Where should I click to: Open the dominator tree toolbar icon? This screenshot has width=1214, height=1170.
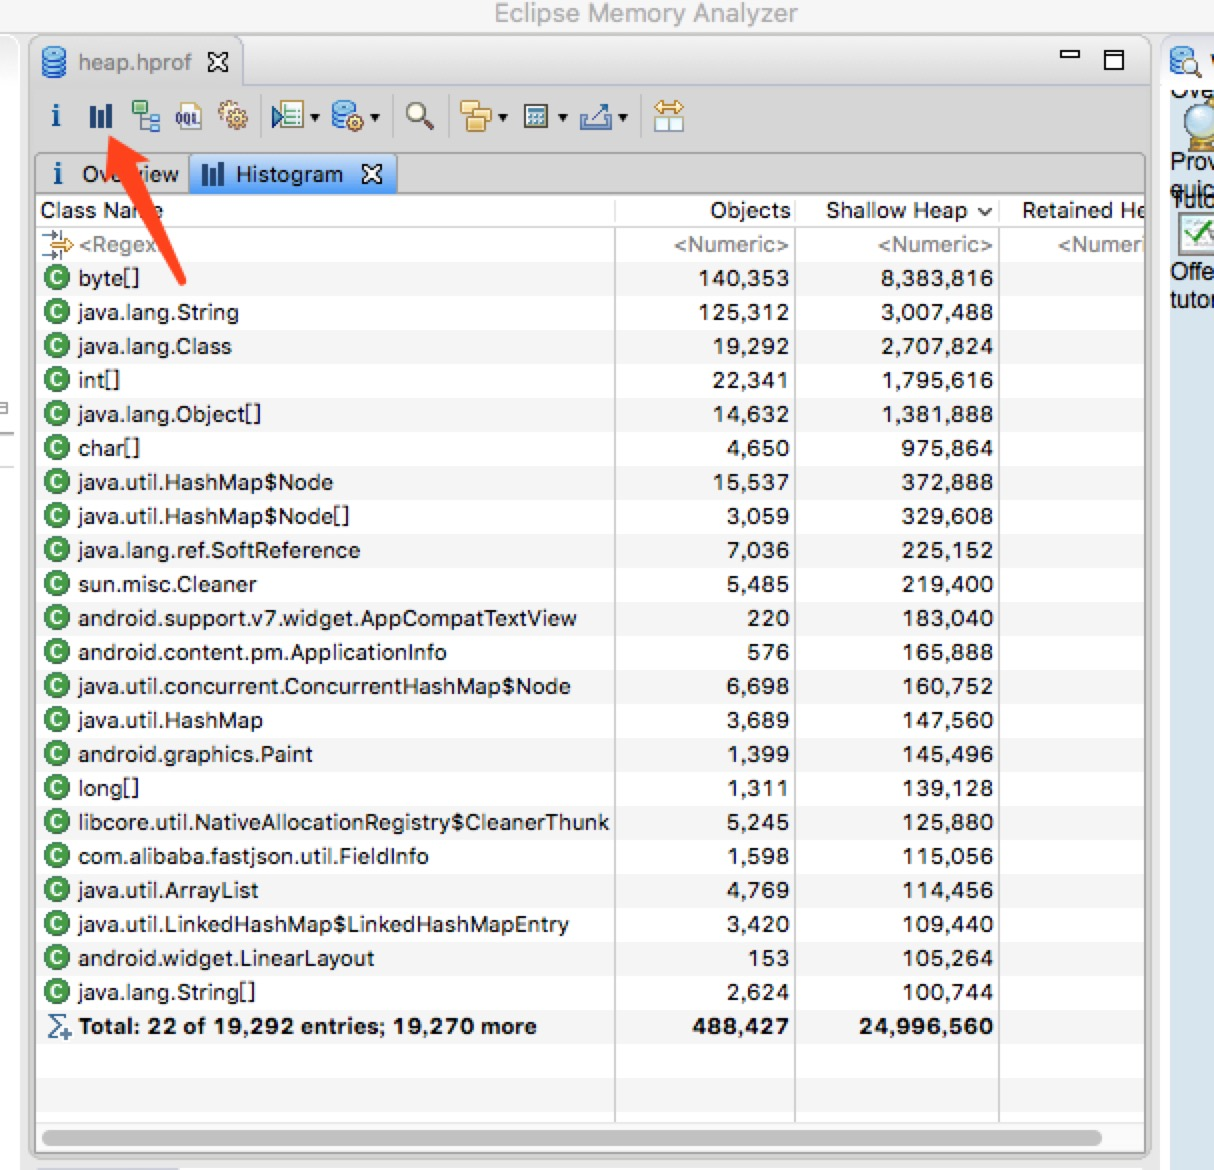(x=146, y=116)
